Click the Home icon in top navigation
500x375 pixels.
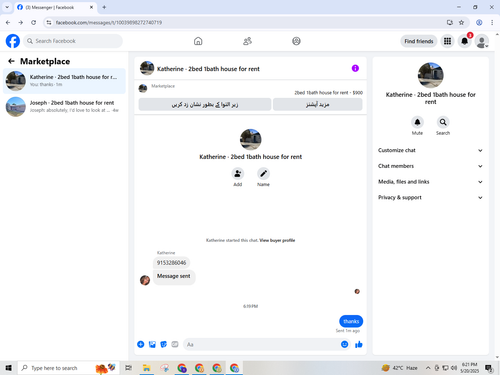(x=198, y=41)
